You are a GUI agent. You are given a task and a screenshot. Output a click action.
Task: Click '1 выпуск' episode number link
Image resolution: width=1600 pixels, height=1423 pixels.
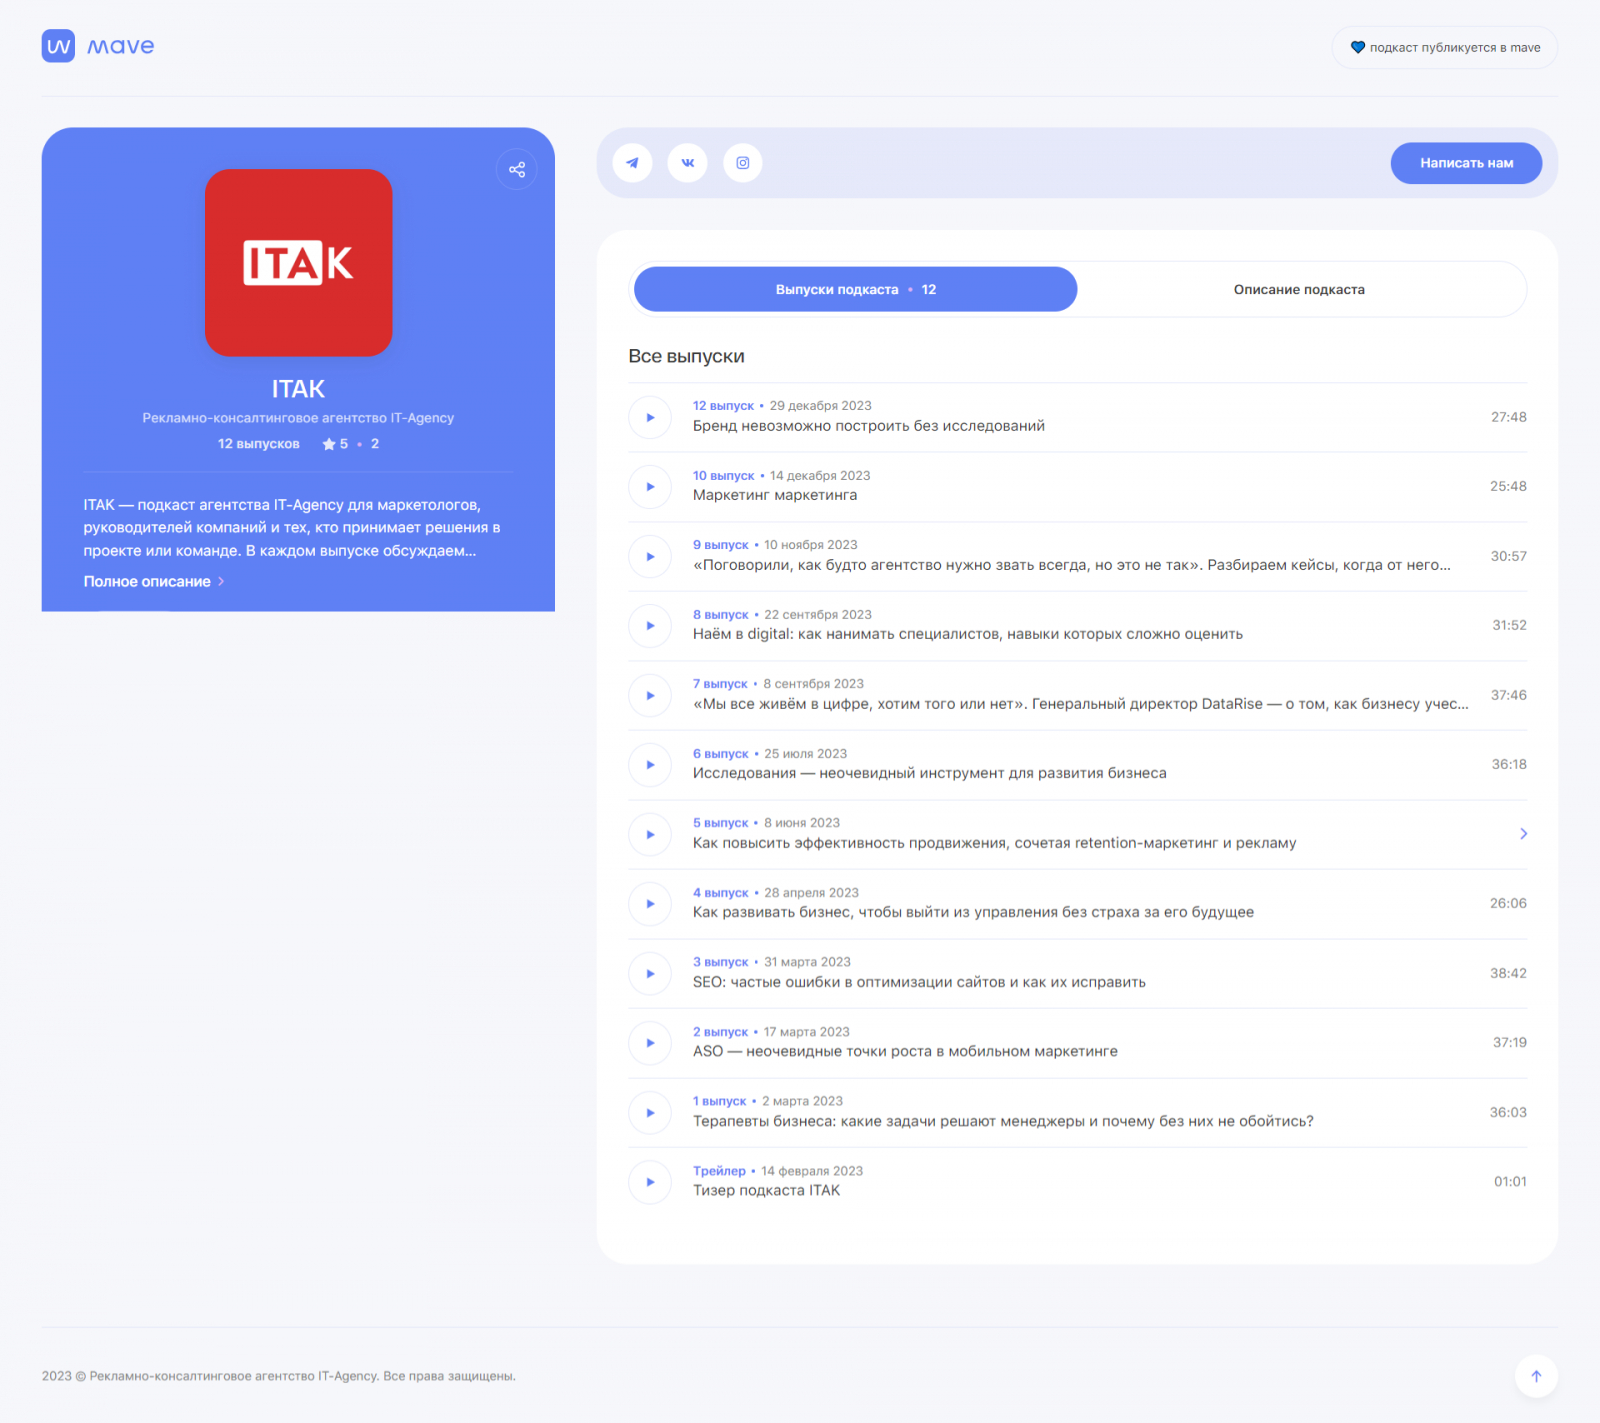[719, 1101]
